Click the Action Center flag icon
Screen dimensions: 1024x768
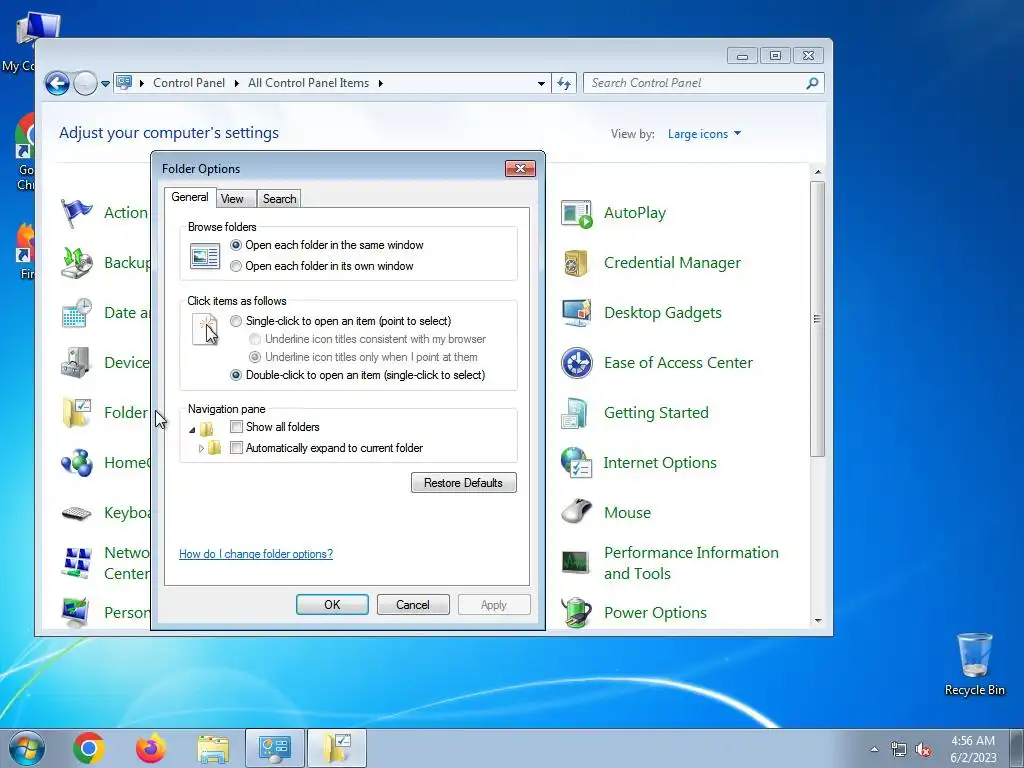[x=77, y=214]
